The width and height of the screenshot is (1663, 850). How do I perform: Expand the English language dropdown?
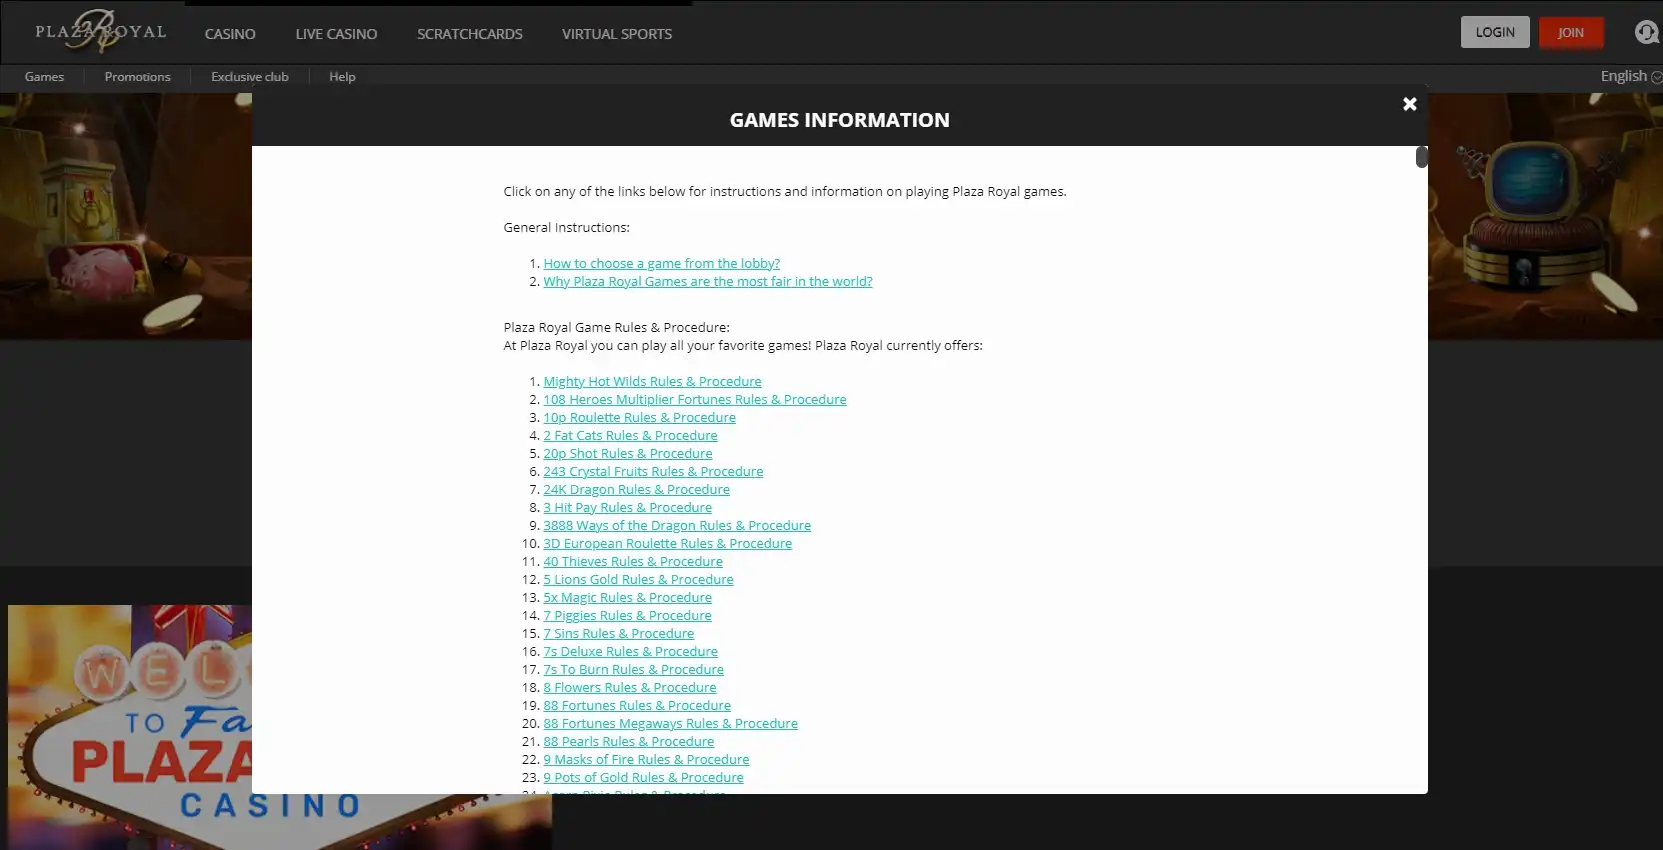coord(1629,76)
